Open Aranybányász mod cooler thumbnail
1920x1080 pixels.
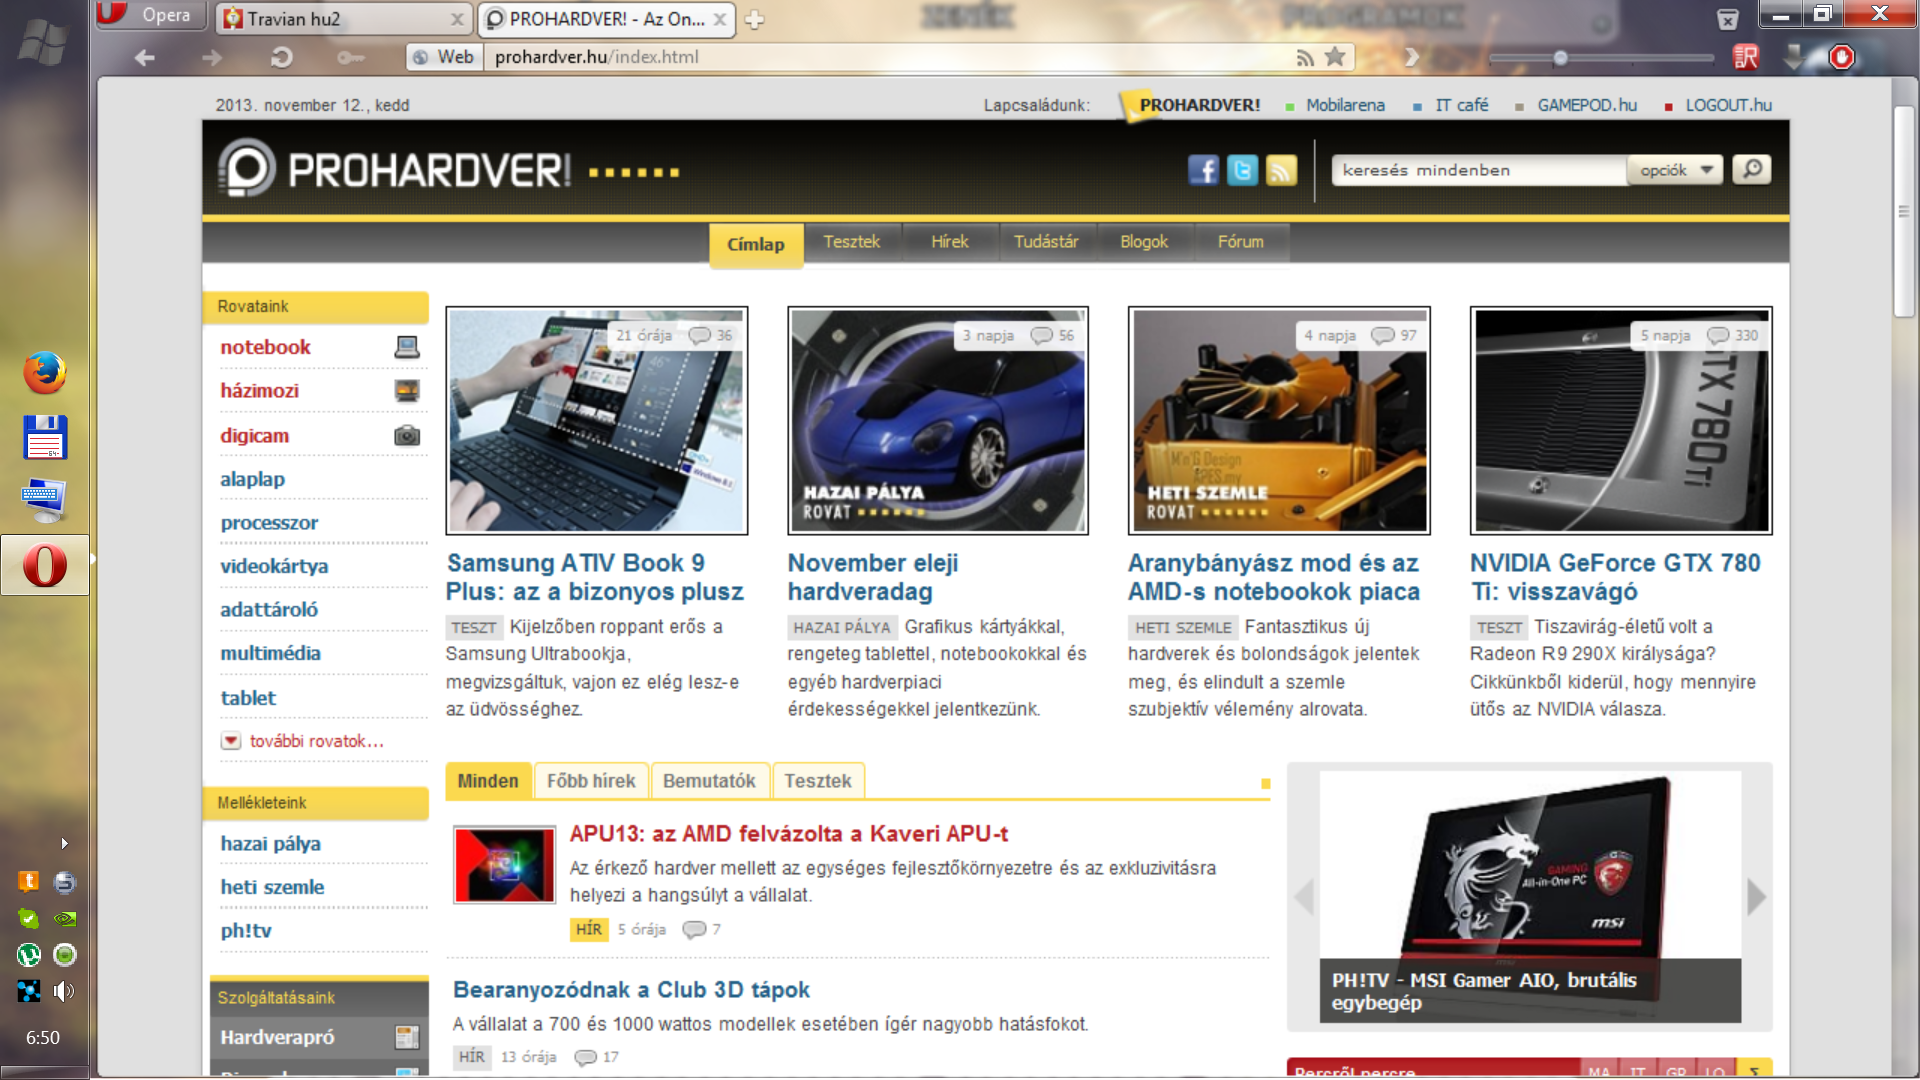click(1279, 420)
